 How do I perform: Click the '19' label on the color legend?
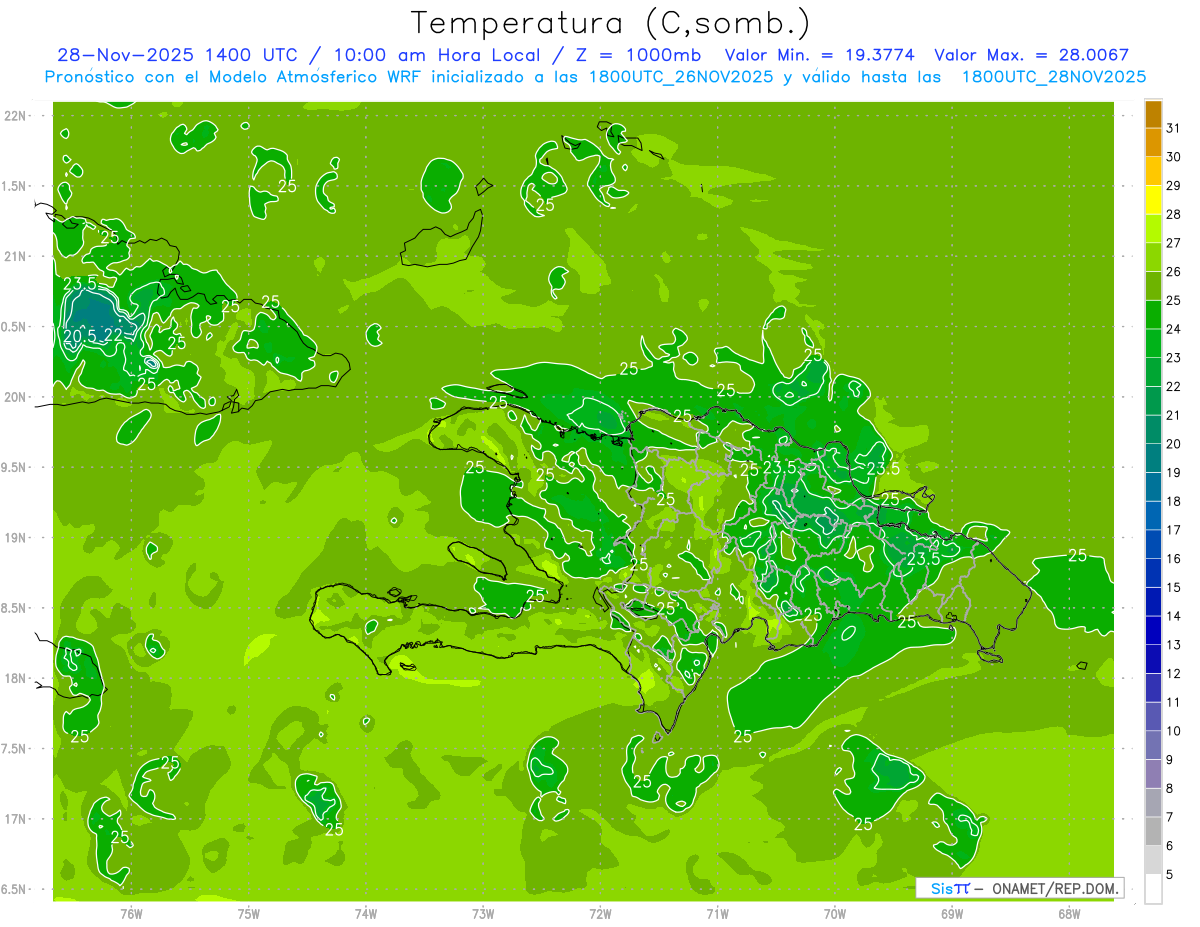(1174, 473)
